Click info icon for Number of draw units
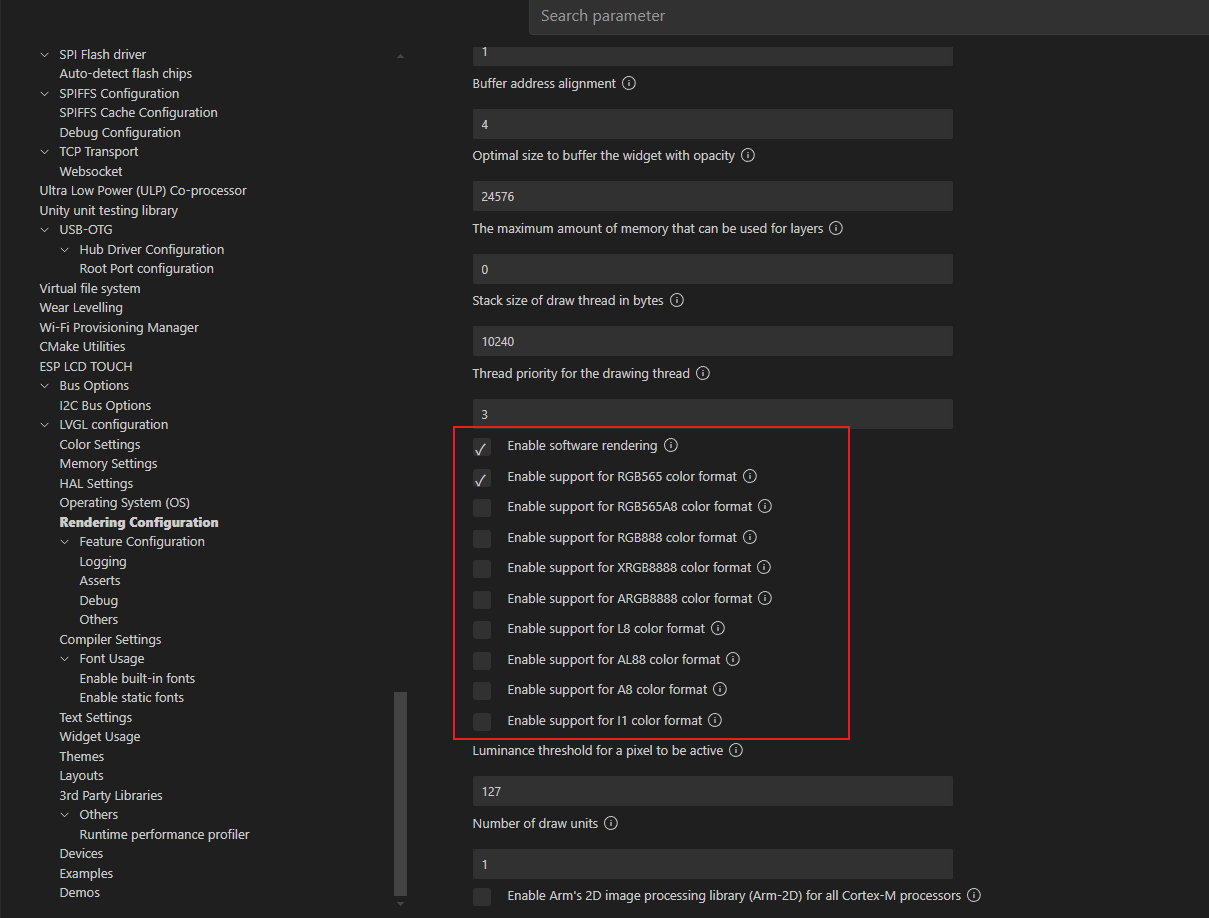 (x=611, y=824)
